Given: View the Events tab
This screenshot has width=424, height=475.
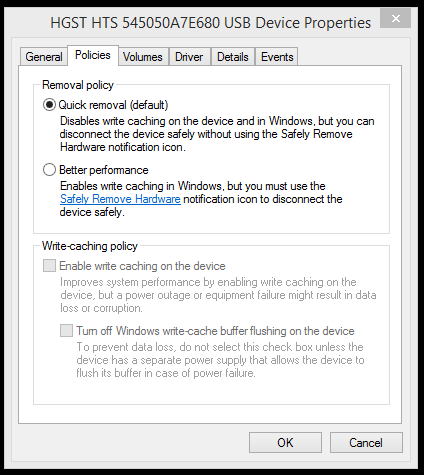Looking at the screenshot, I should [277, 57].
